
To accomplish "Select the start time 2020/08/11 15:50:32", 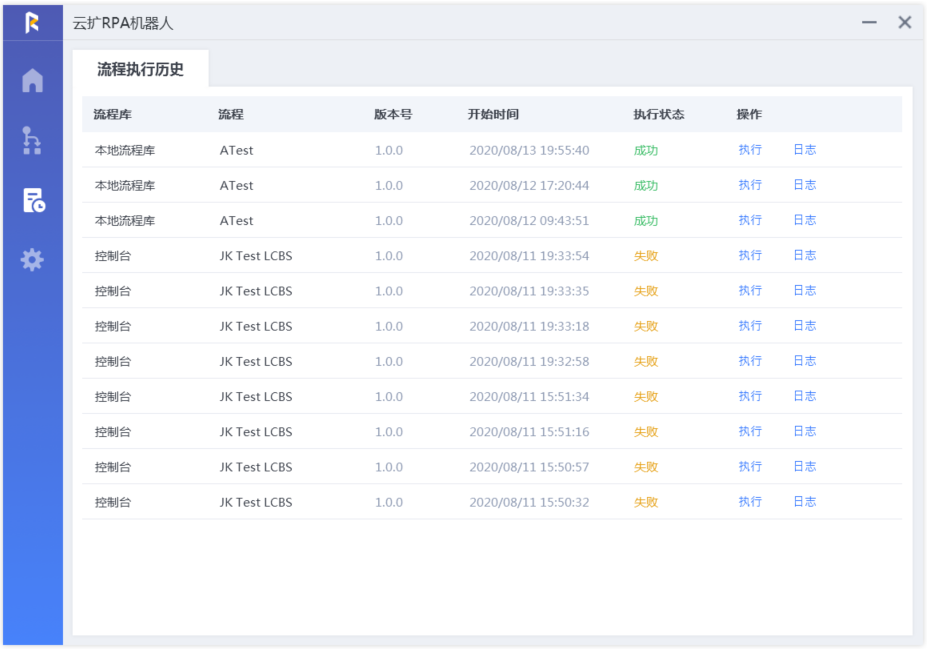I will (529, 502).
